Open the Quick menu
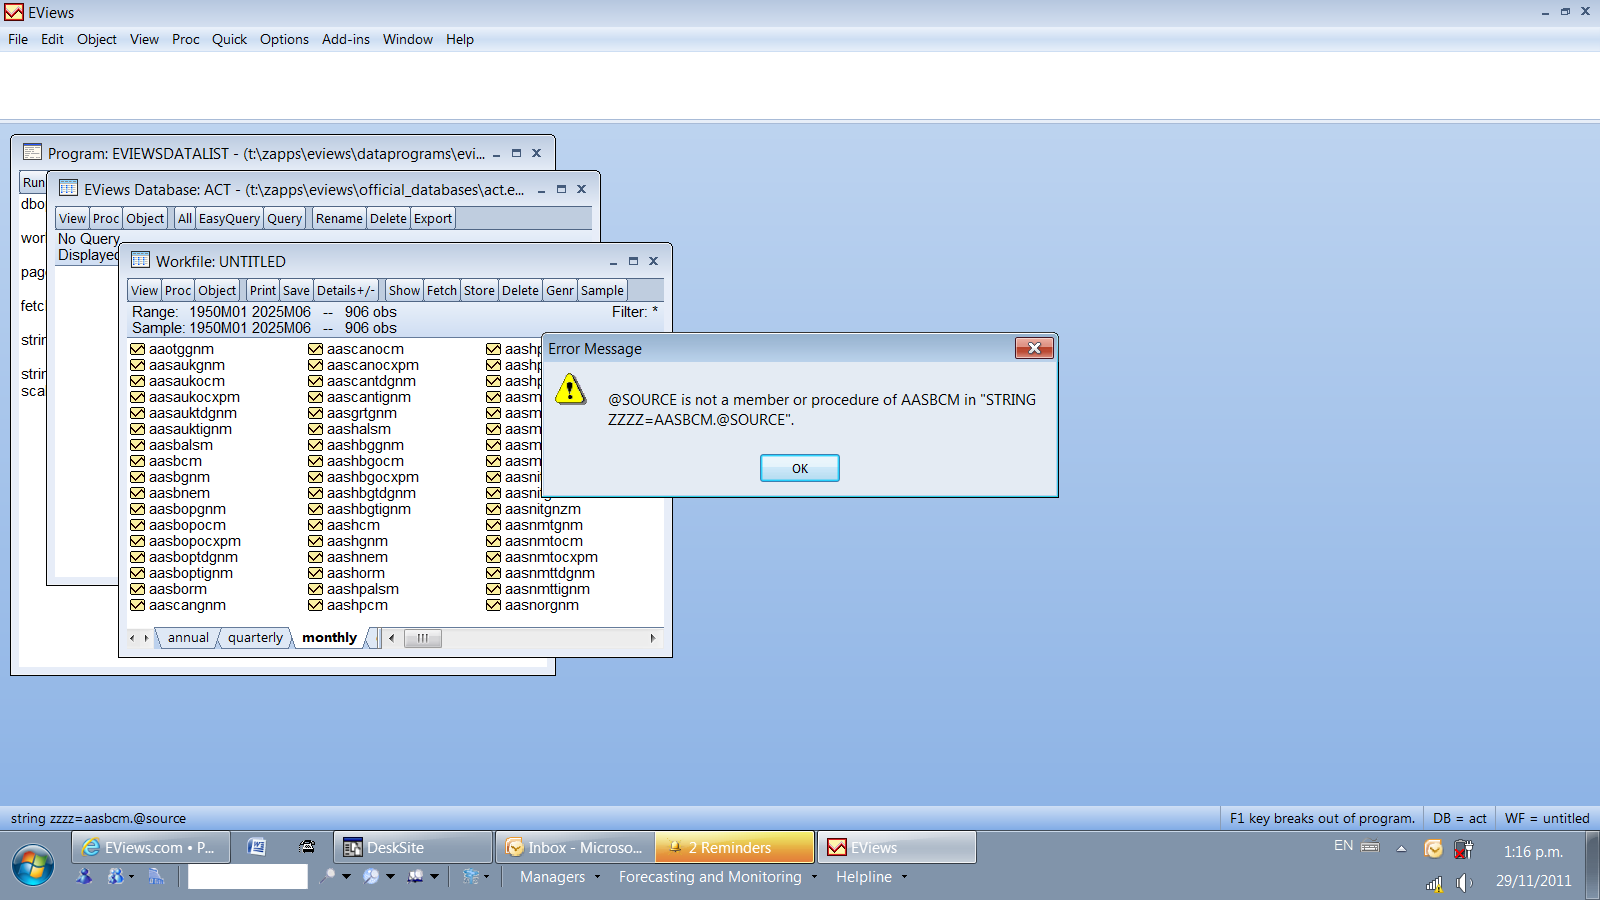The height and width of the screenshot is (900, 1600). point(229,39)
